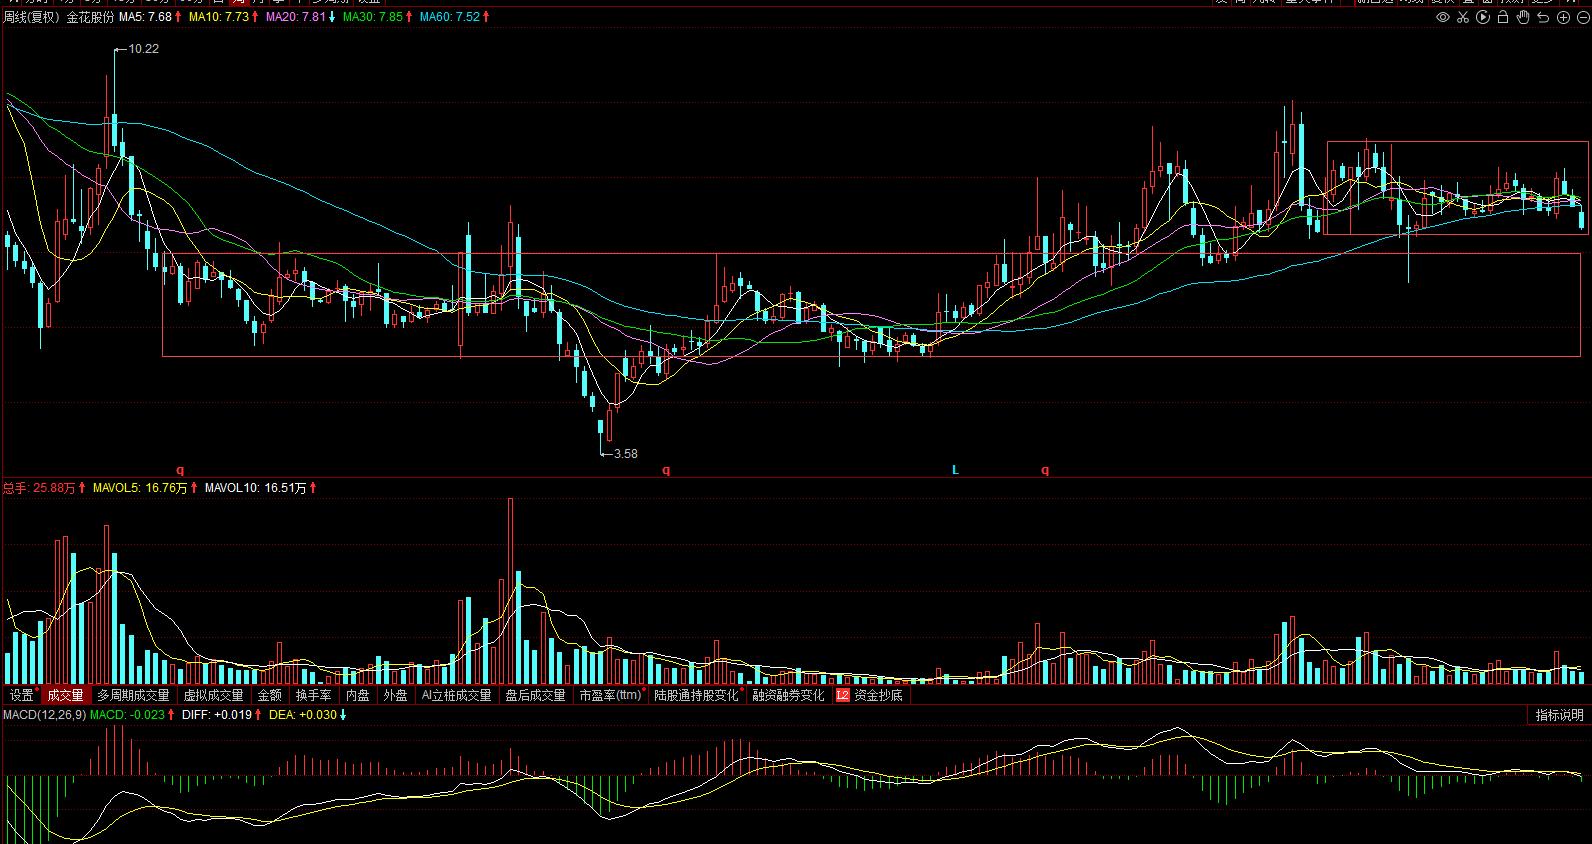
Task: Click the 指标说明 button
Action: pyautogui.click(x=1560, y=715)
